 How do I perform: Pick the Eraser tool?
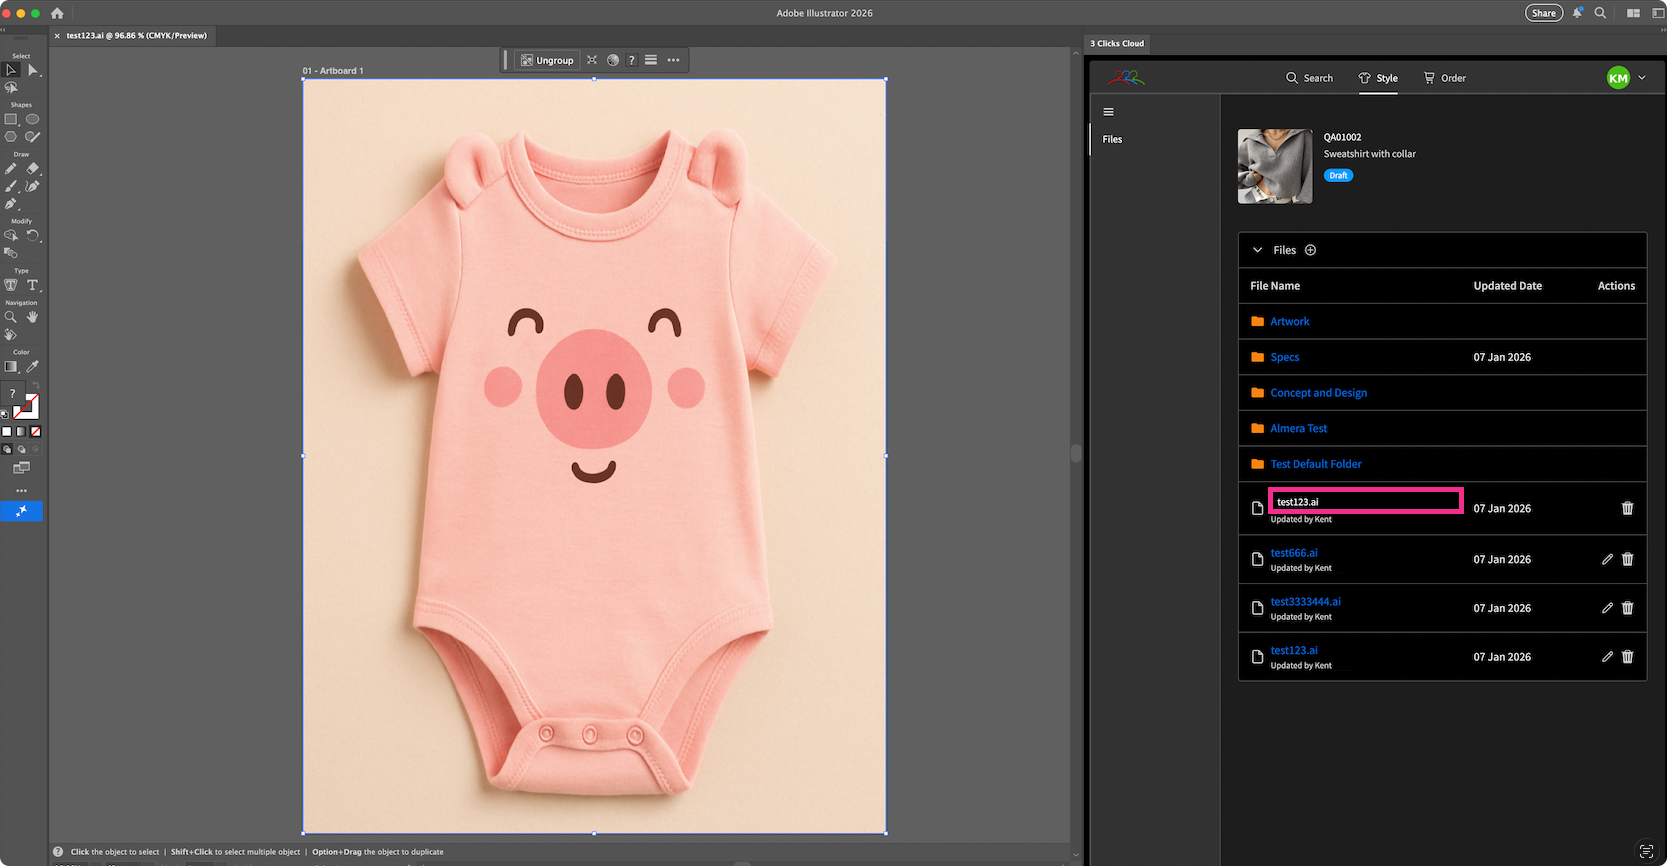(33, 168)
